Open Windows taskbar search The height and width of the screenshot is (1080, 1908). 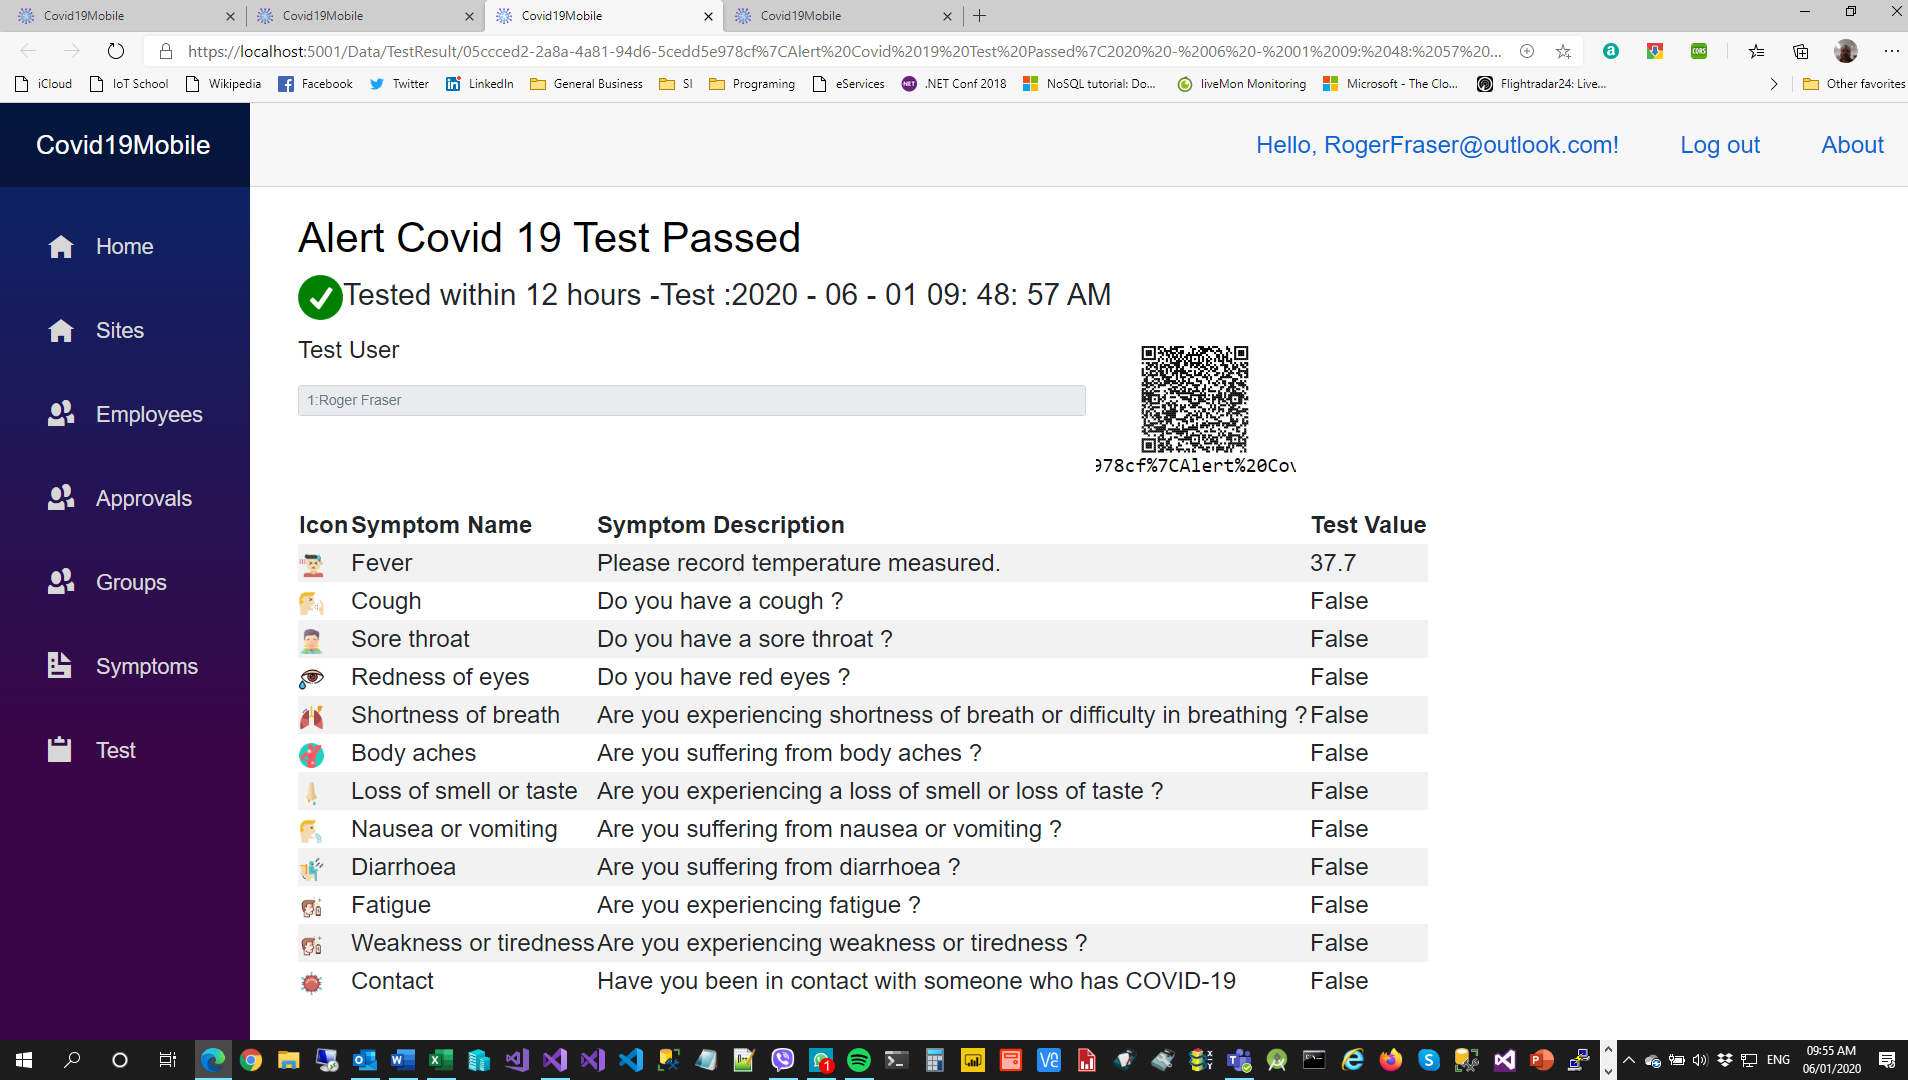pos(72,1060)
